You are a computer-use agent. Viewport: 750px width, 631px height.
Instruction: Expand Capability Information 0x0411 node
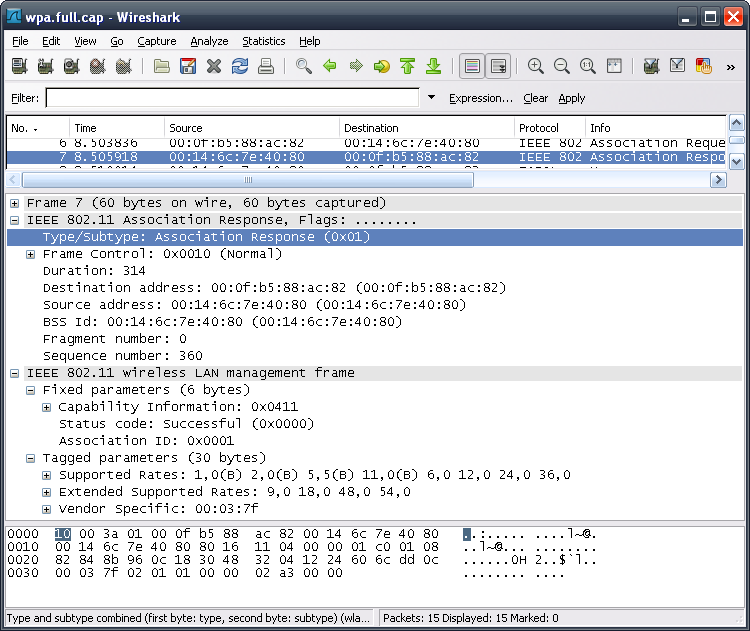pyautogui.click(x=46, y=407)
